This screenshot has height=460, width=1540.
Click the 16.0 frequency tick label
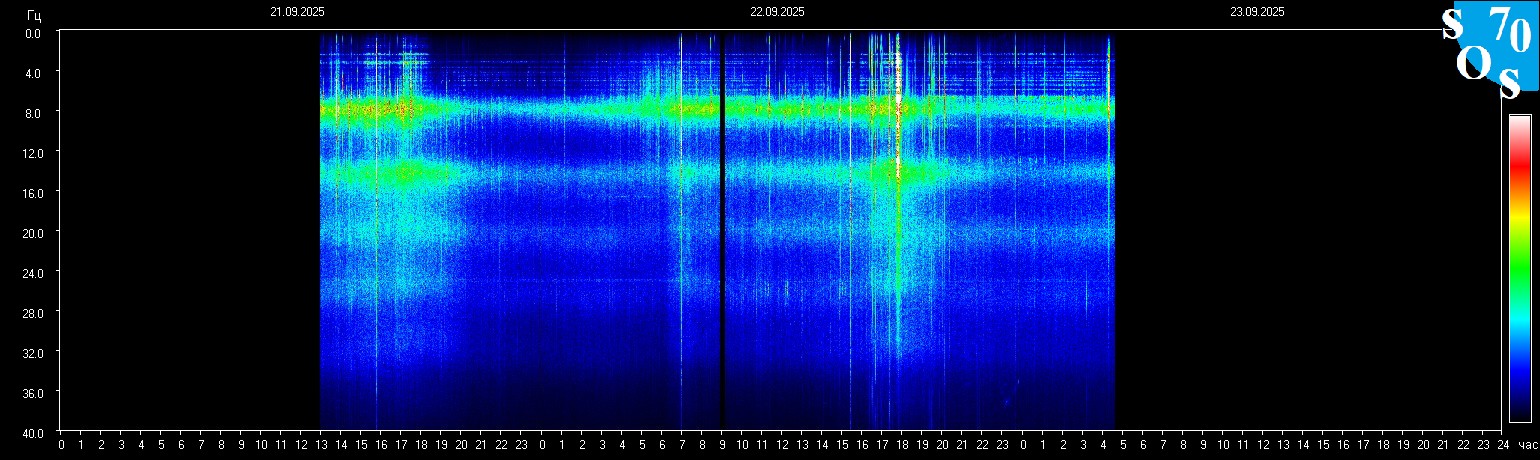(x=33, y=192)
